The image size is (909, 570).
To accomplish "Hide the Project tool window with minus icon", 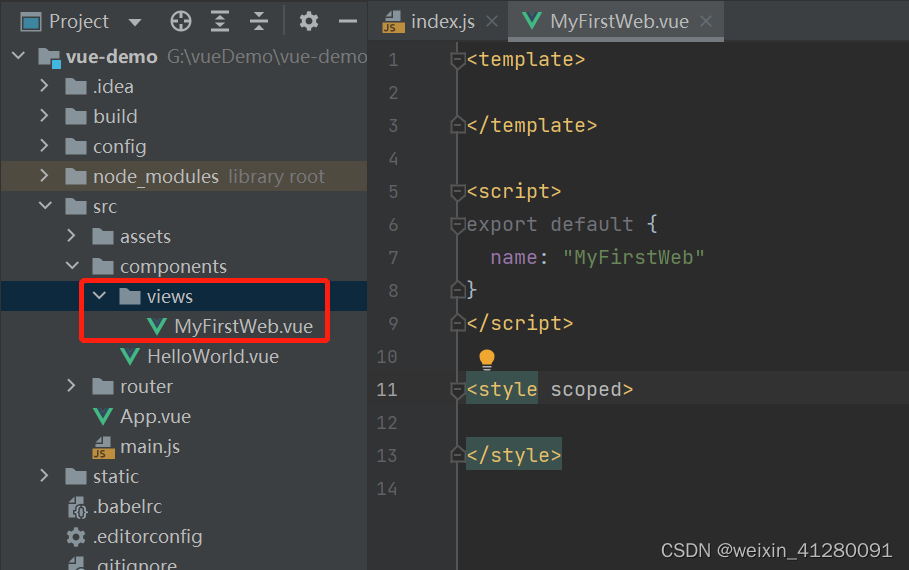I will [348, 21].
